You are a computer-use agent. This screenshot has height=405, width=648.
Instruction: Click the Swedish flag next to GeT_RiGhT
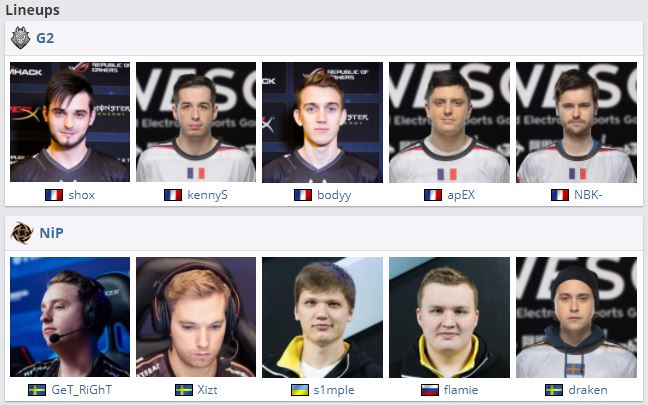point(37,390)
